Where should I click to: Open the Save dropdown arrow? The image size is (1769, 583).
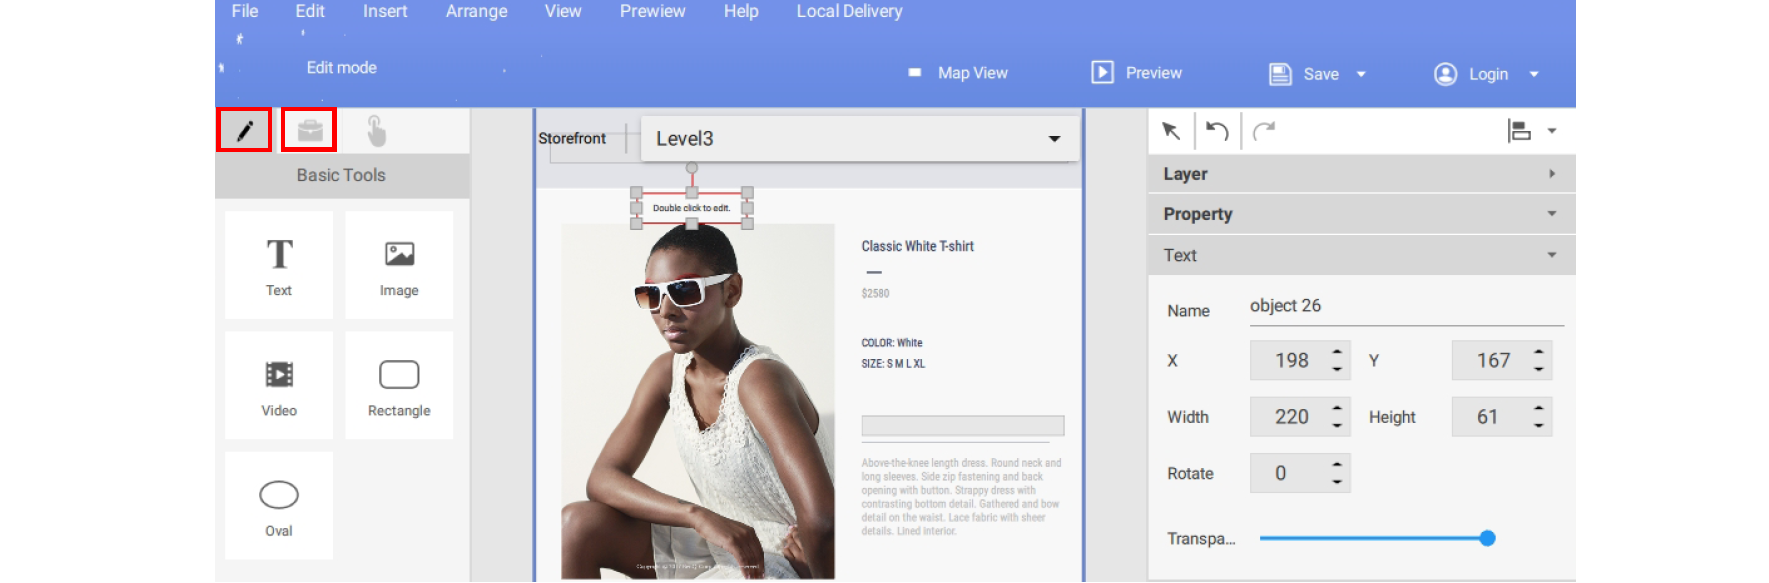(1361, 74)
